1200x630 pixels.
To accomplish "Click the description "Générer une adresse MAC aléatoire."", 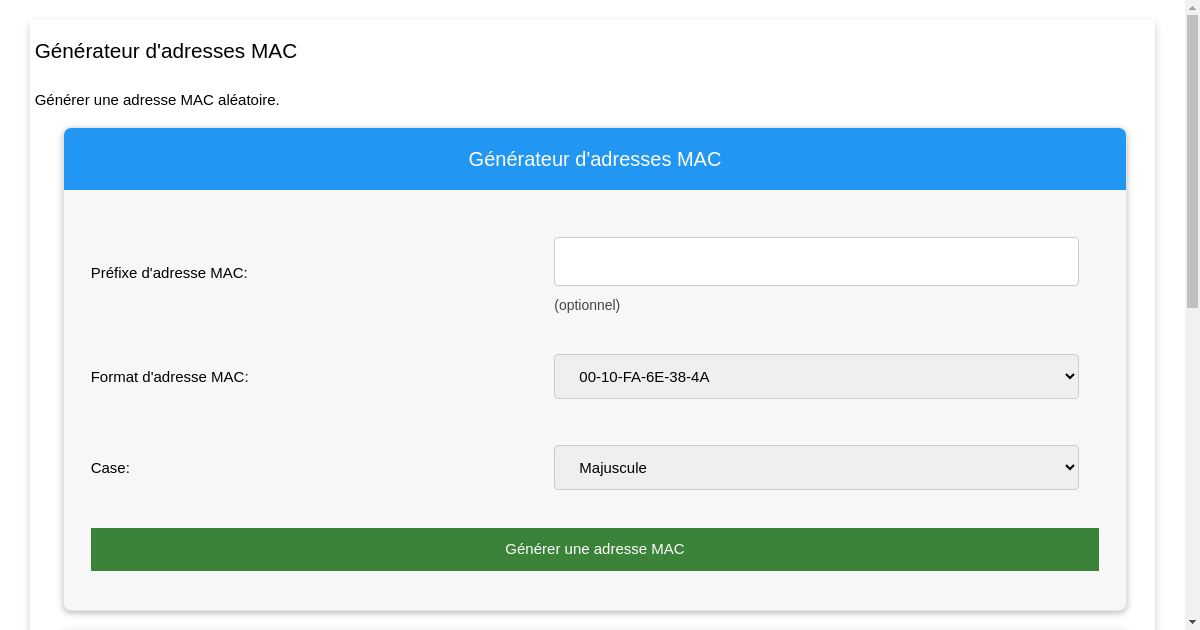I will point(157,100).
